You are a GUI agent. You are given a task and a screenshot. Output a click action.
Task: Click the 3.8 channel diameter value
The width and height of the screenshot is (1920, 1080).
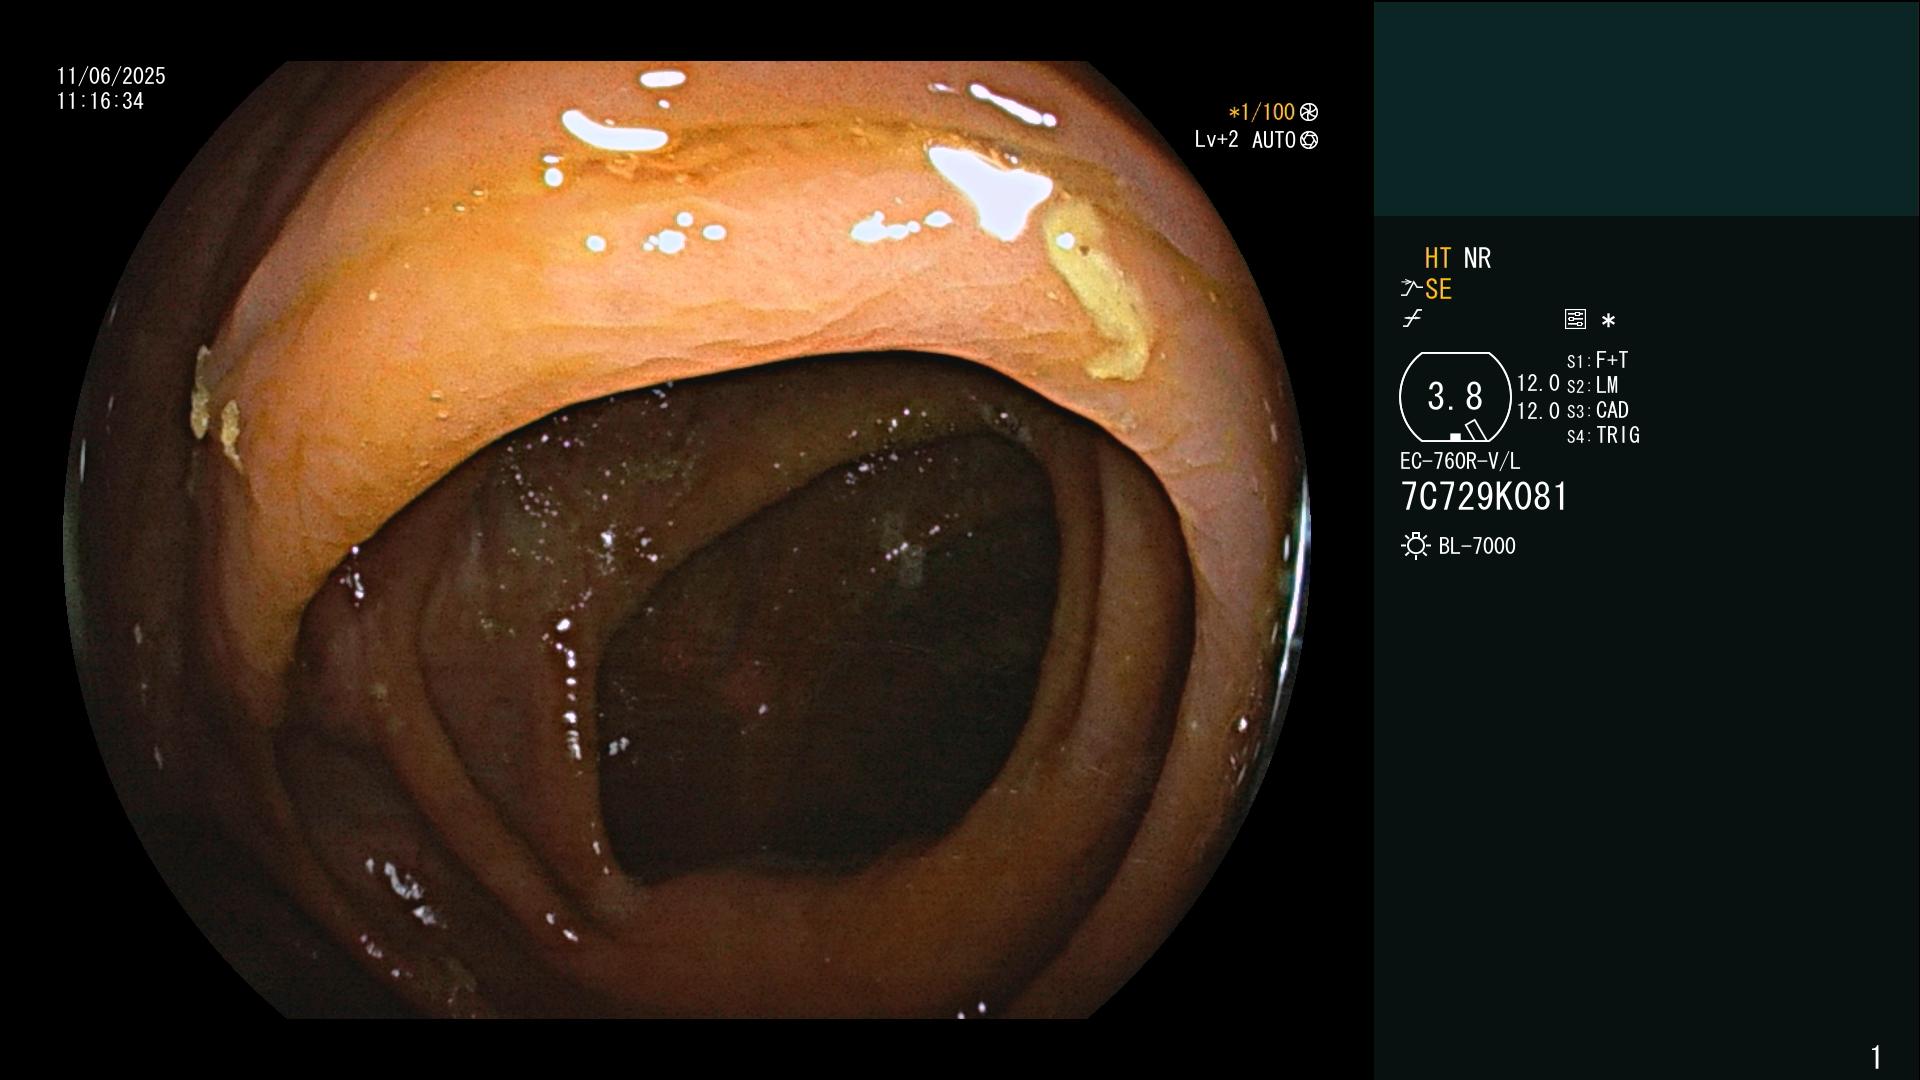tap(1455, 397)
